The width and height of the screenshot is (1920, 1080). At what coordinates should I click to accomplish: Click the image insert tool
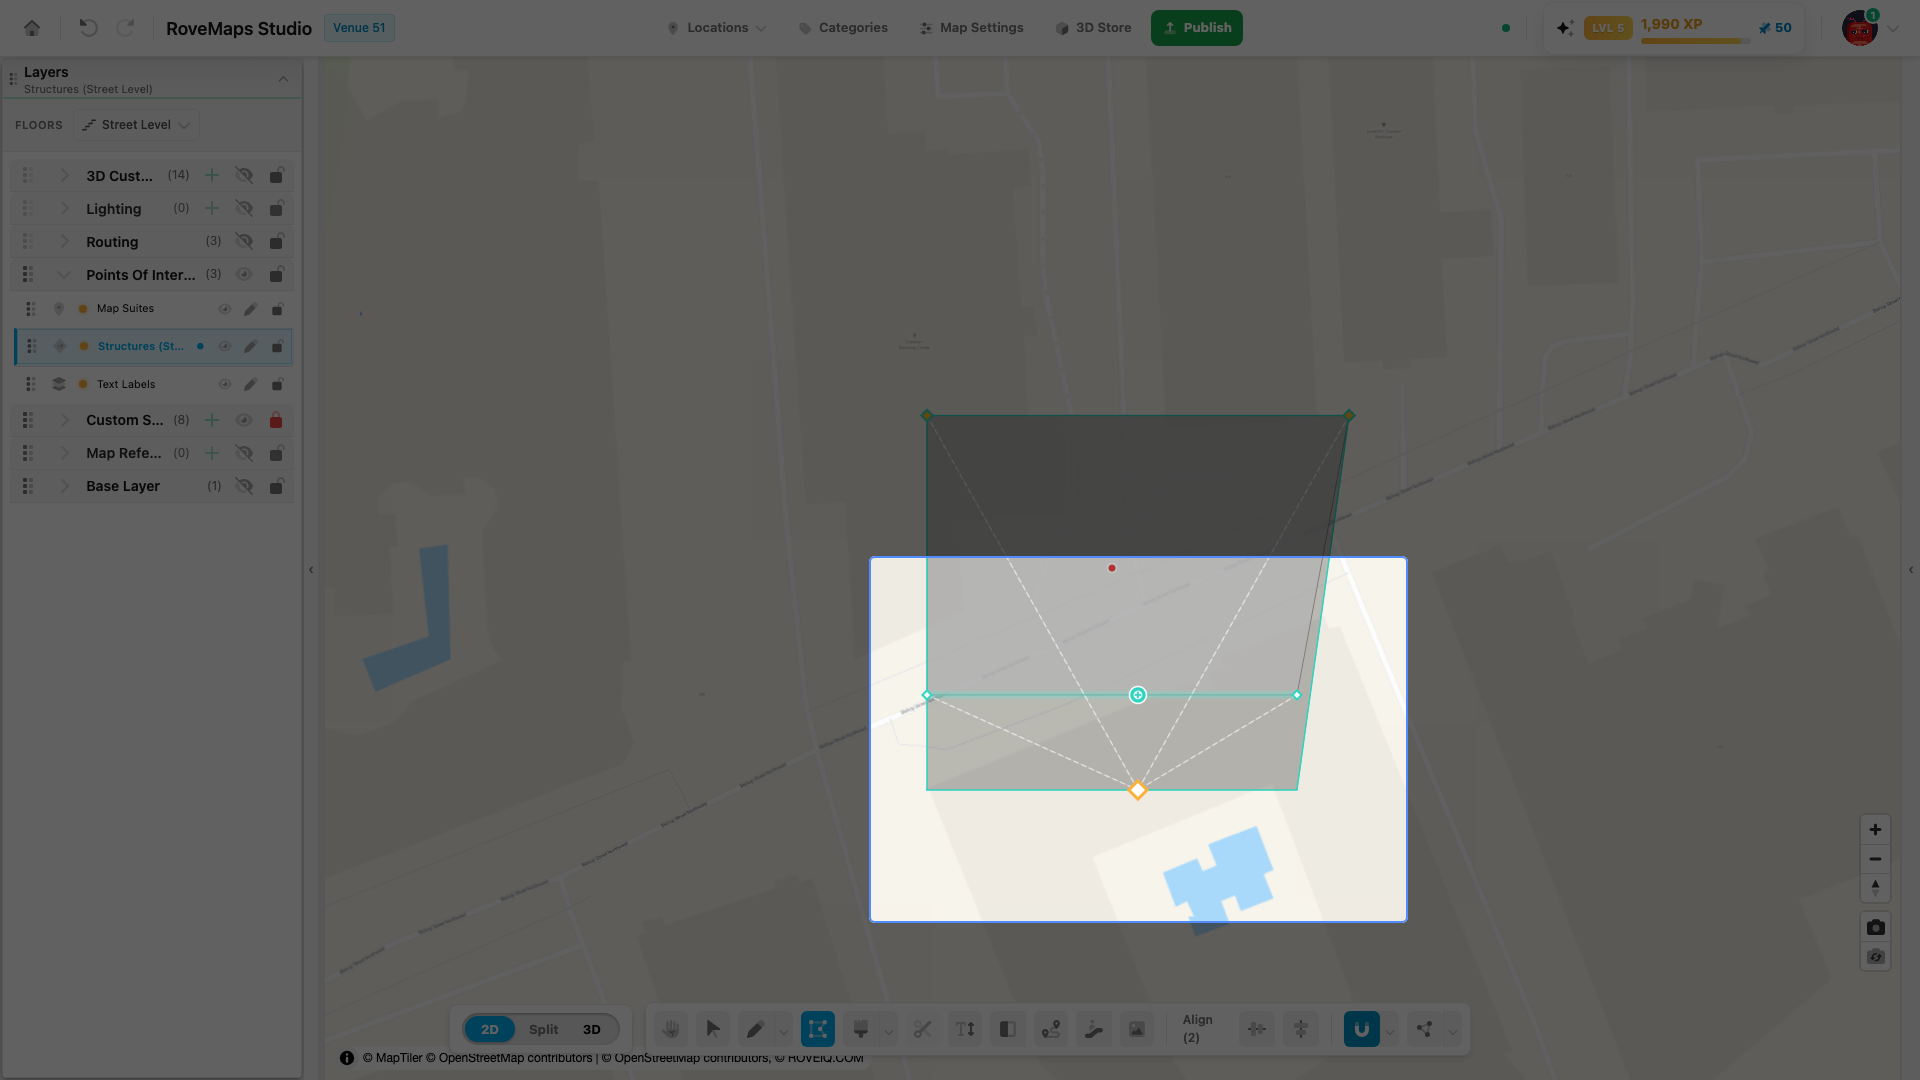pos(1137,1029)
